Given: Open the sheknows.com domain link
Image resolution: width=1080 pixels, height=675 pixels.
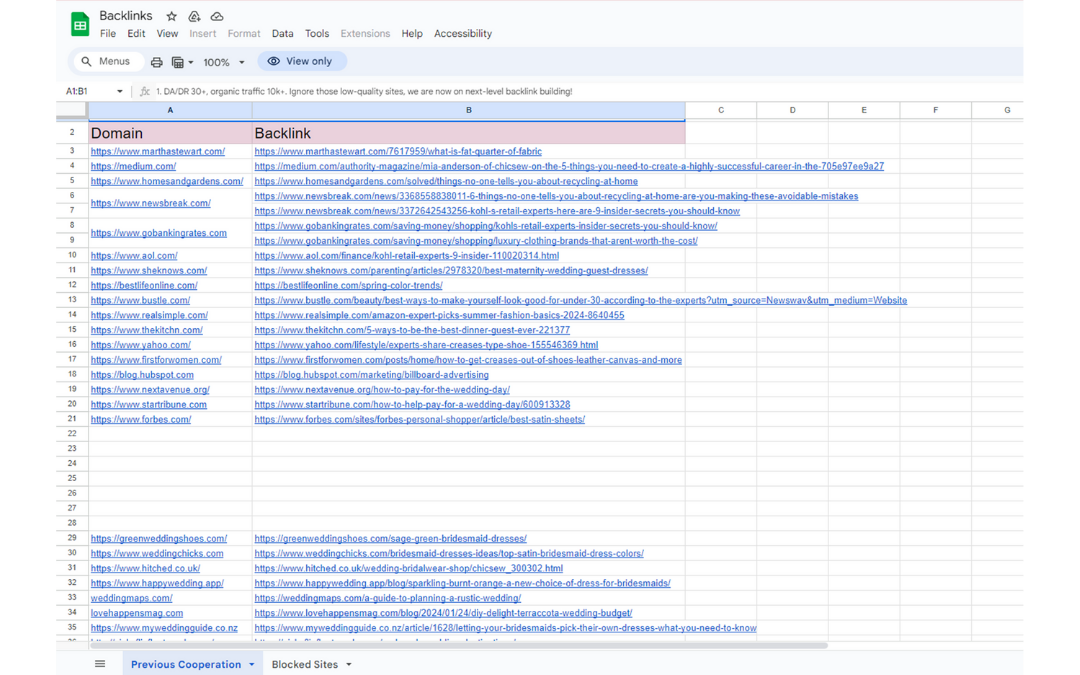Looking at the screenshot, I should click(x=149, y=271).
